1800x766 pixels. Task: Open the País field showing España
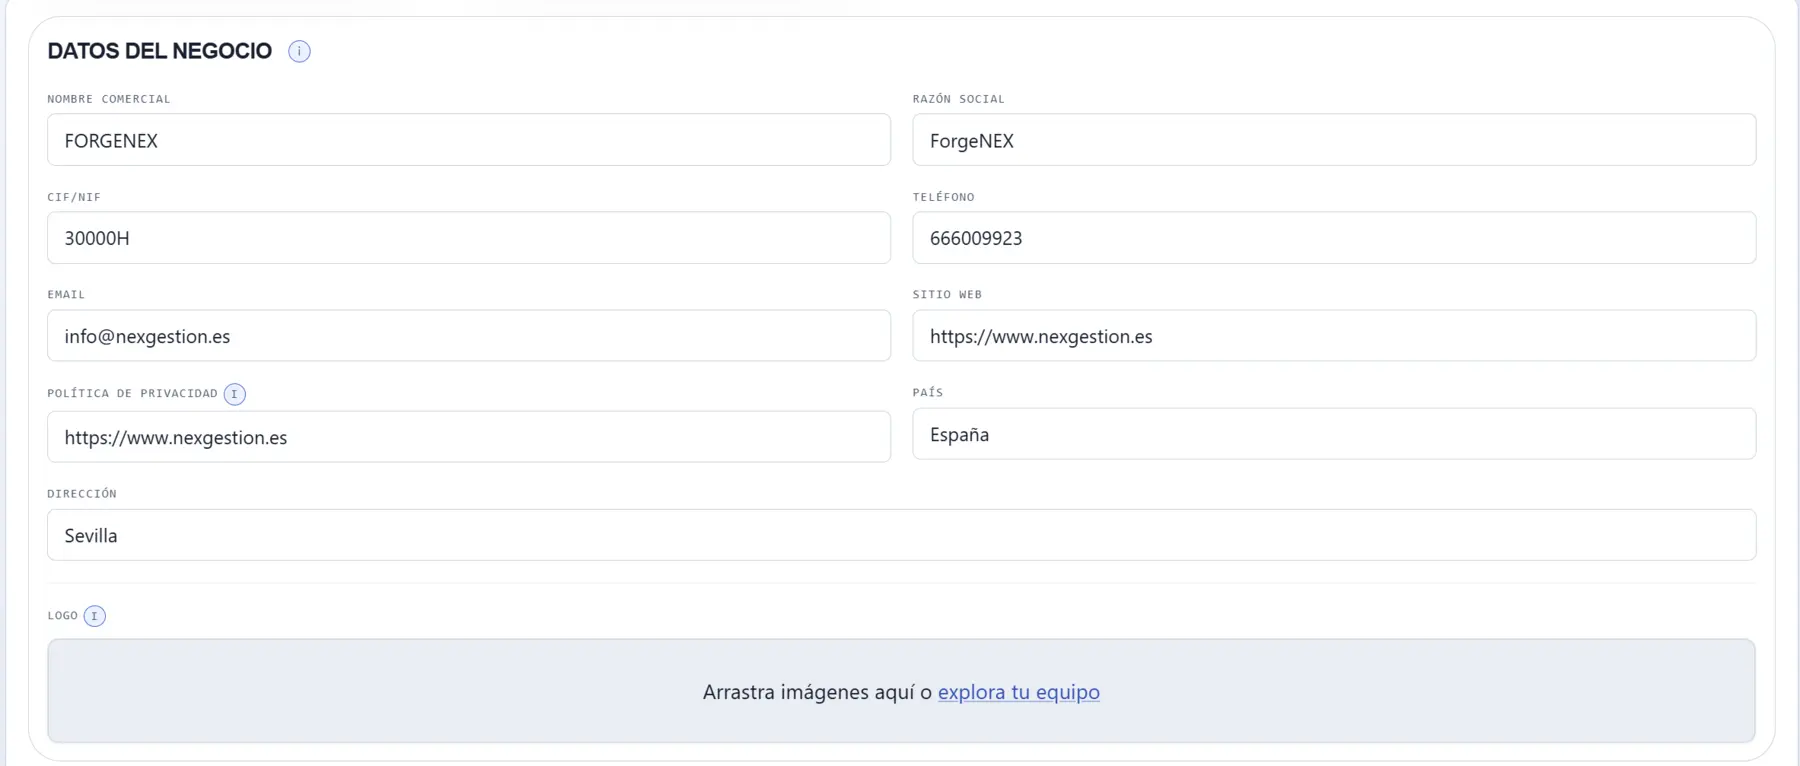coord(1334,434)
